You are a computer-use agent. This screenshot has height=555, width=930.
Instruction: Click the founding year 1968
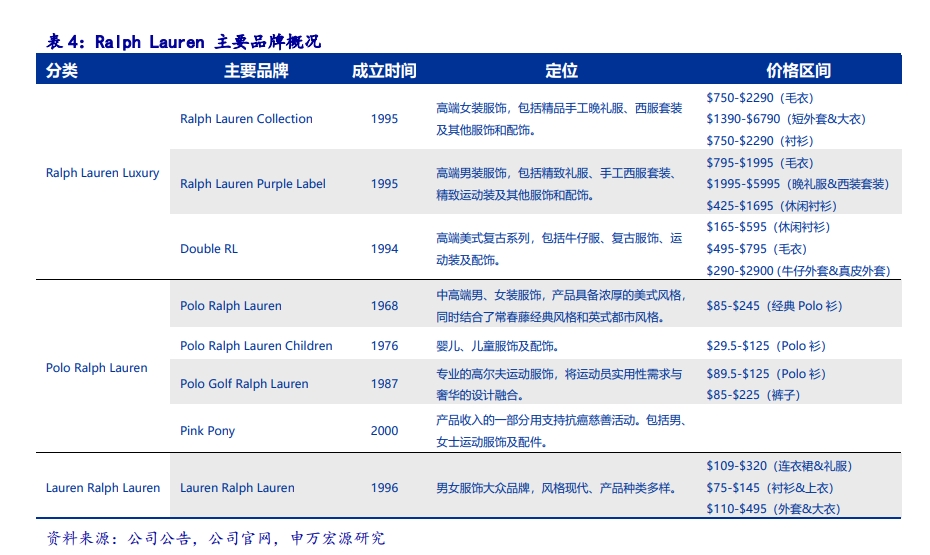click(x=384, y=306)
